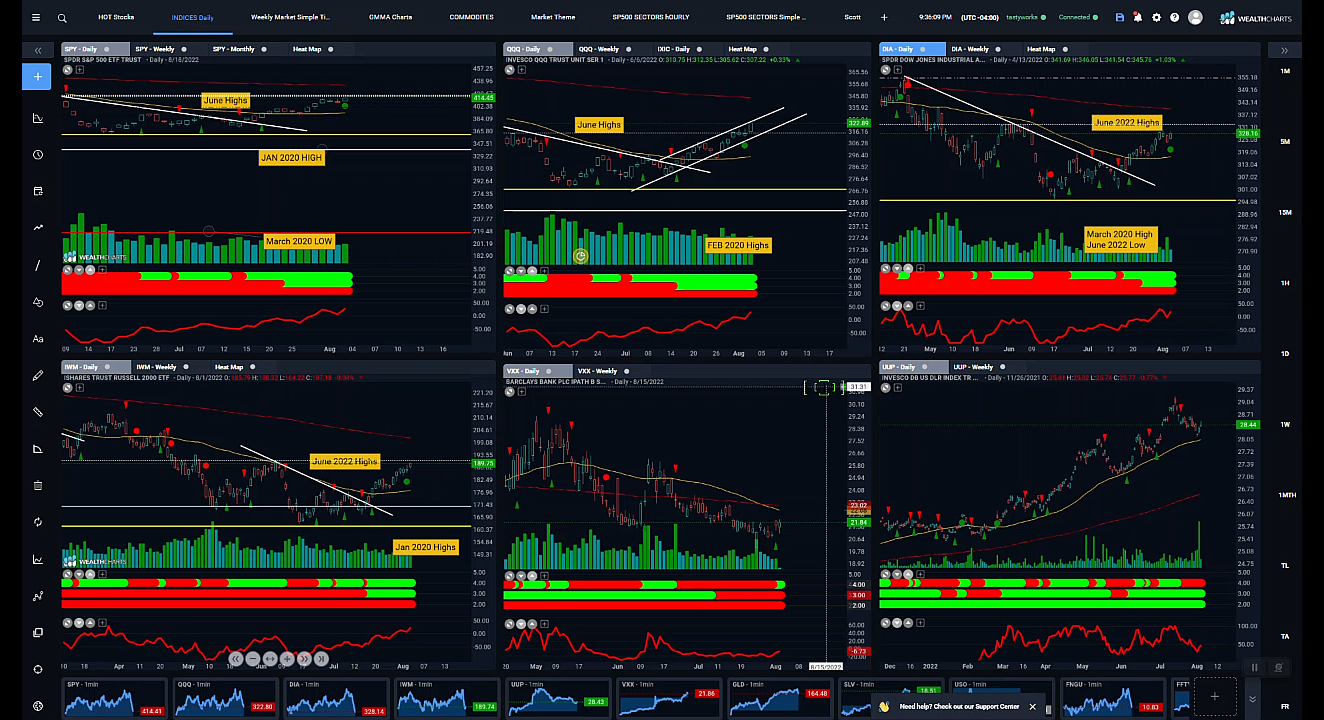Select the 1M timeframe on right bar

click(1284, 71)
